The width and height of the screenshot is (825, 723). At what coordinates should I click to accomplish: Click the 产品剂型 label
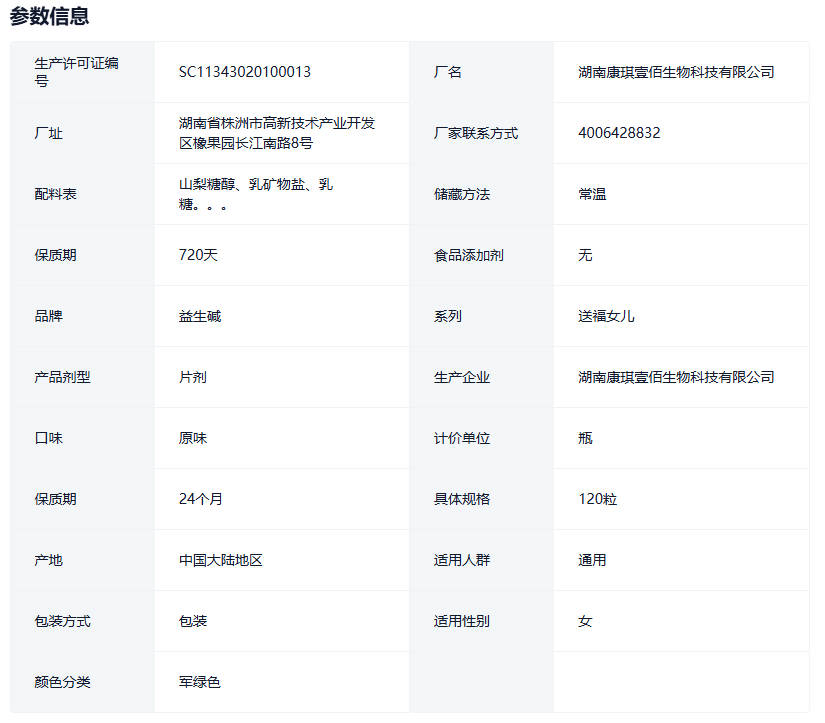(62, 377)
